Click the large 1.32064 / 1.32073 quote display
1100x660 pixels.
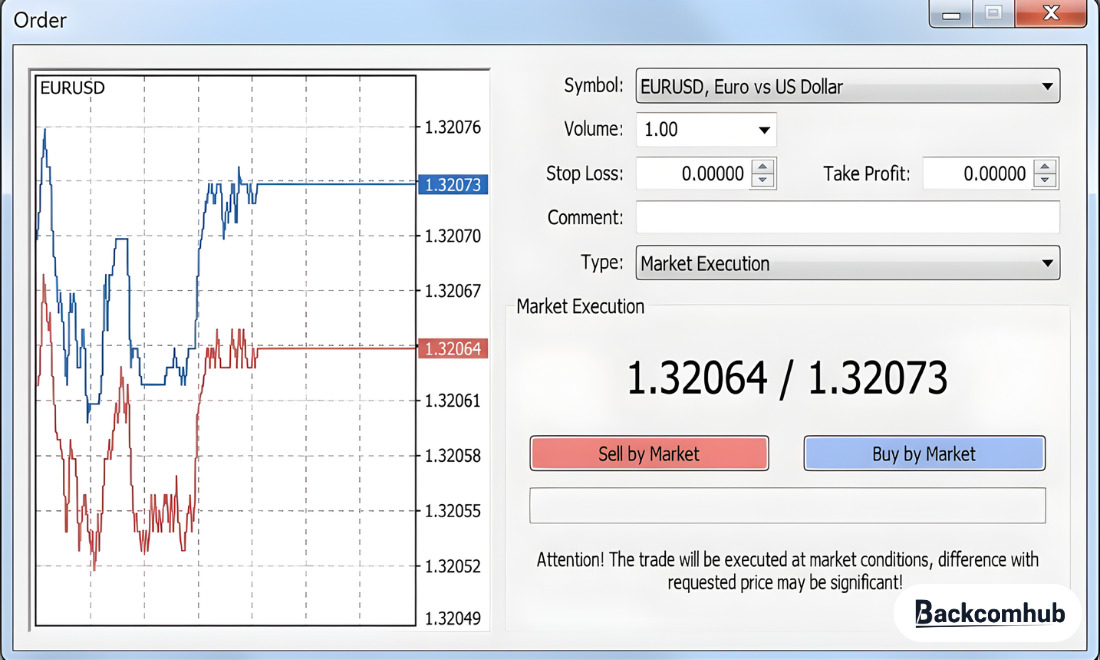787,378
